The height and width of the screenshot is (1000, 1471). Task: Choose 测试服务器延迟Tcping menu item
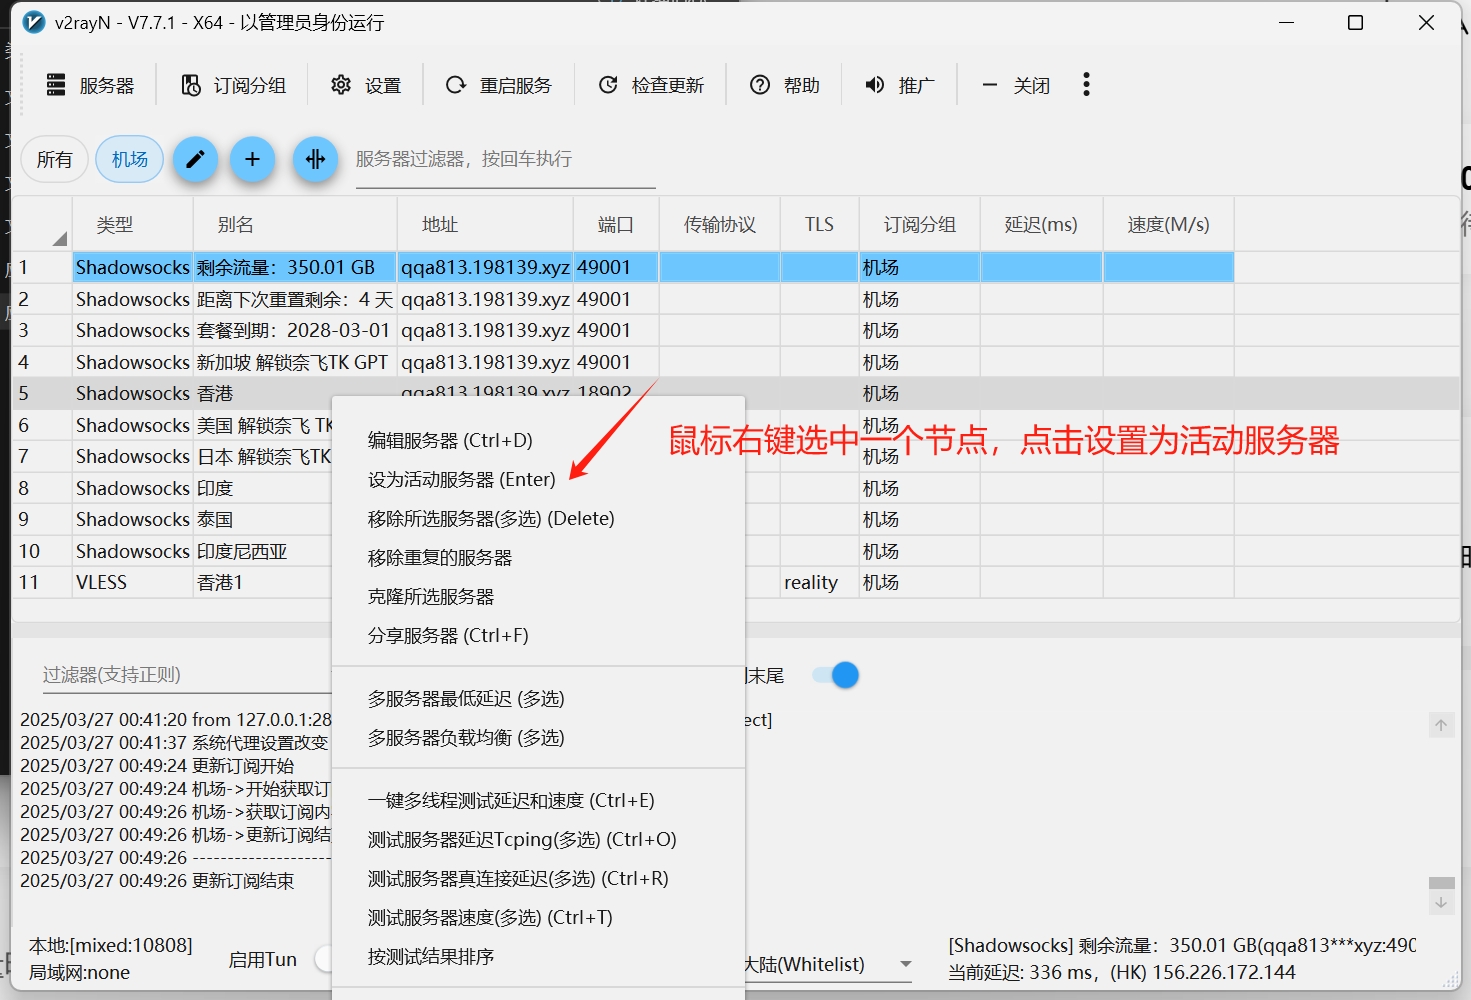(538, 839)
